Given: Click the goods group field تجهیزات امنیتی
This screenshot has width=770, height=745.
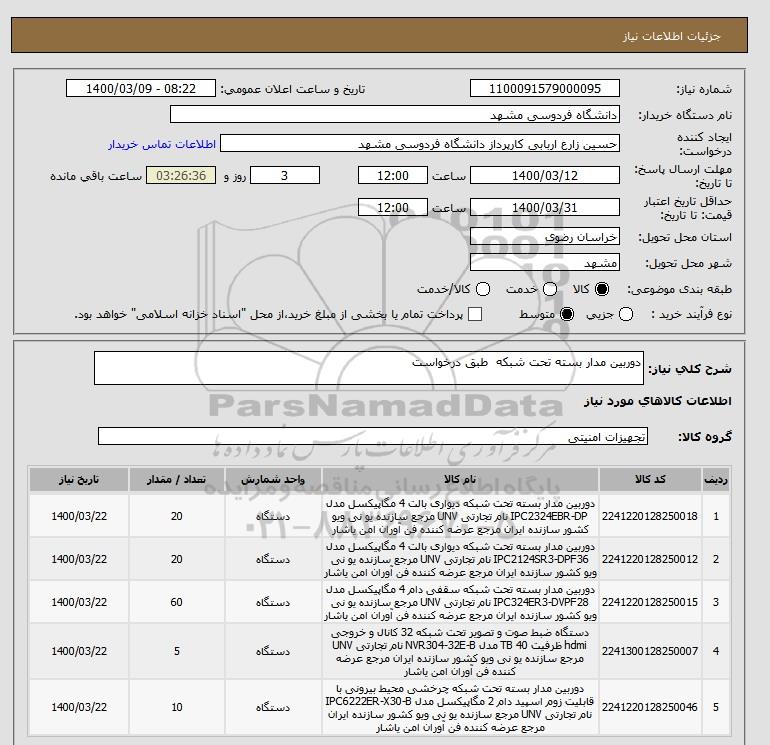Looking at the screenshot, I should point(373,436).
